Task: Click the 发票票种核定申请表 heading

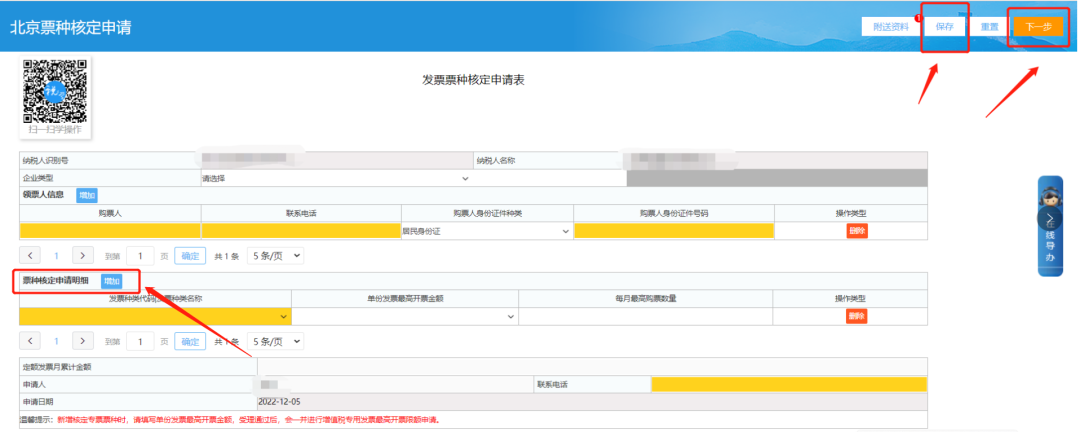Action: [x=474, y=80]
